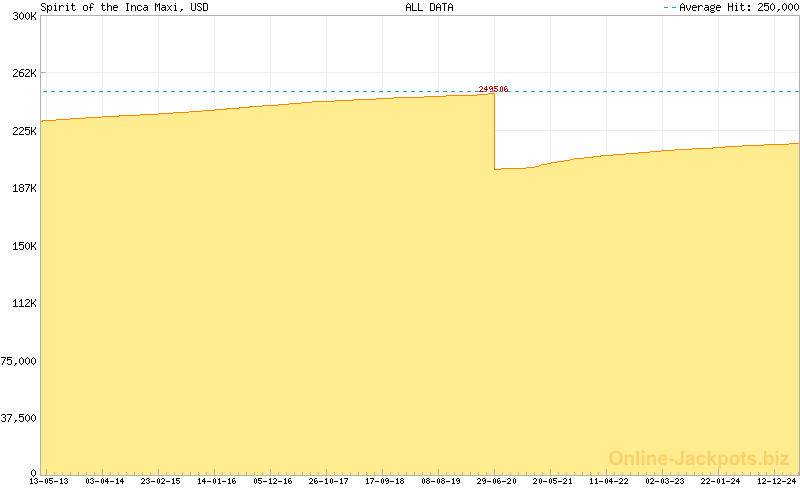Click the red 249506 peak value label
Viewport: 800px width, 490px height.
coord(493,89)
